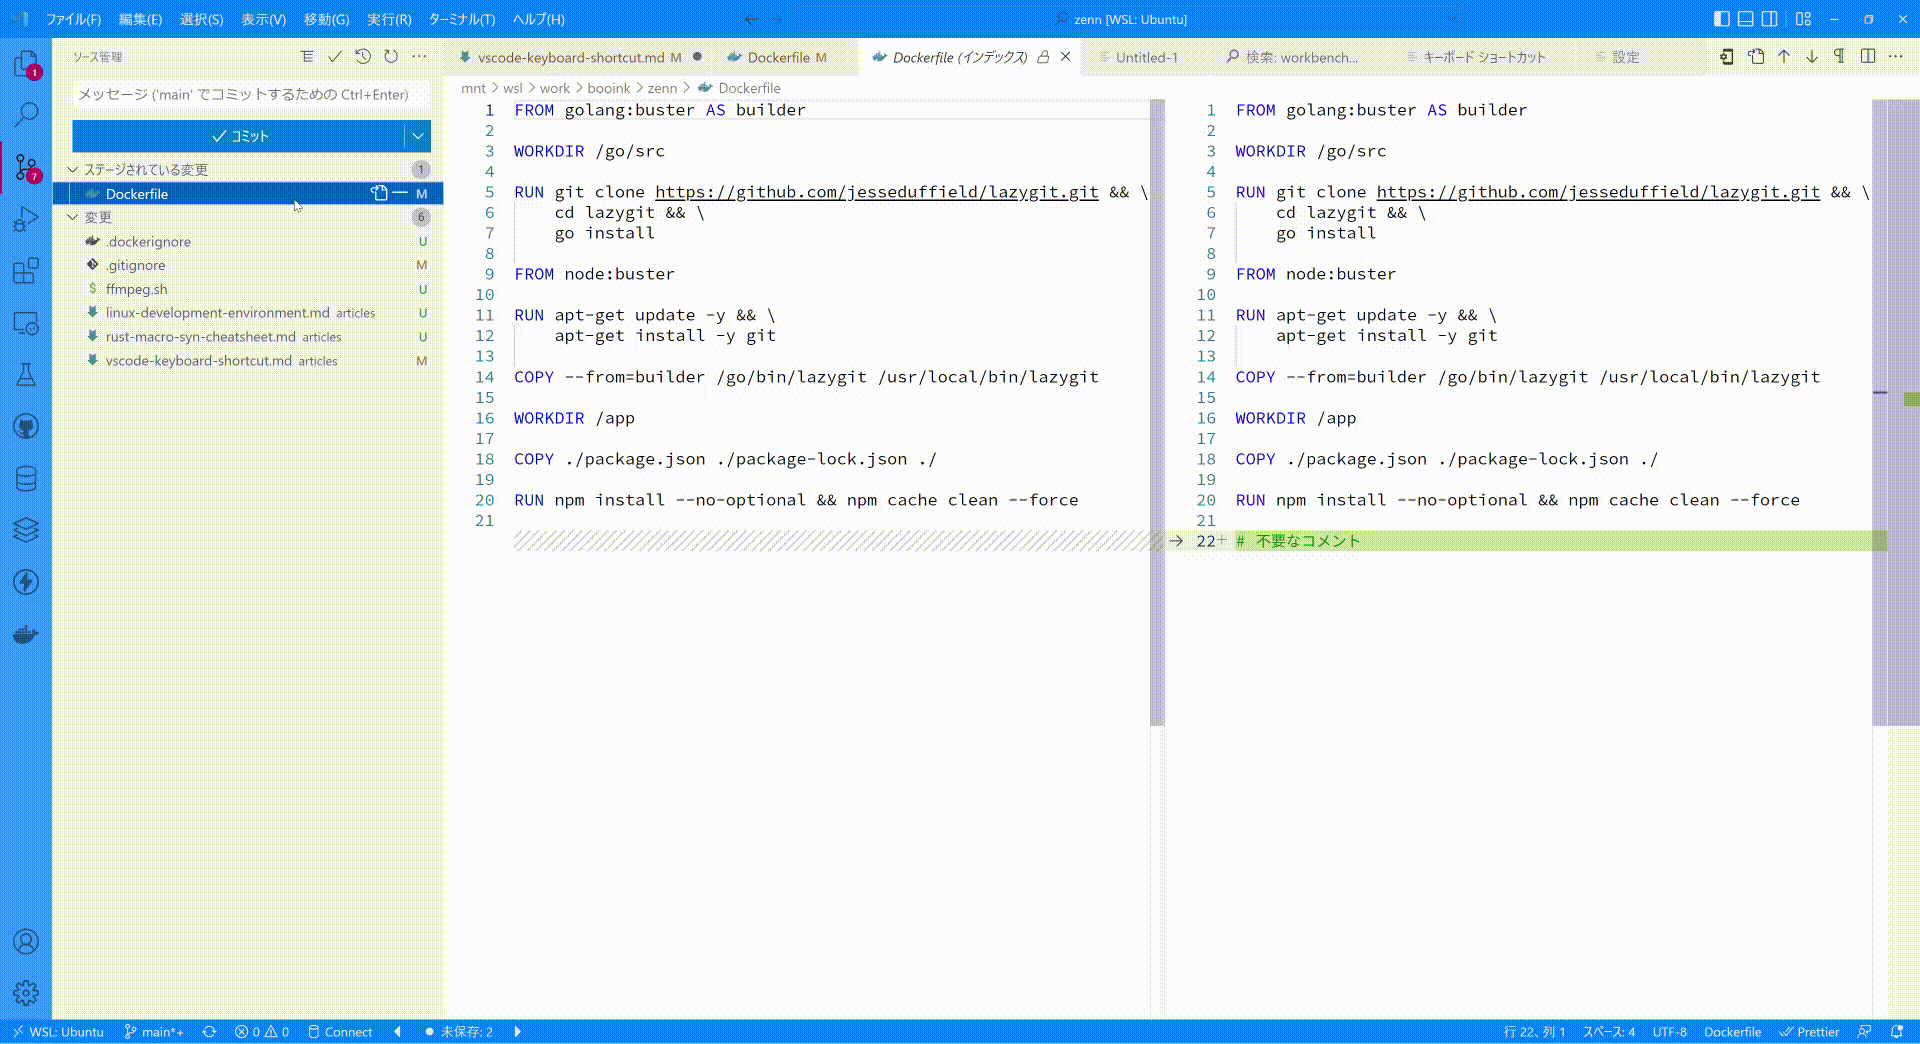Open the Testing flask icon view
The height and width of the screenshot is (1044, 1920).
[x=26, y=375]
